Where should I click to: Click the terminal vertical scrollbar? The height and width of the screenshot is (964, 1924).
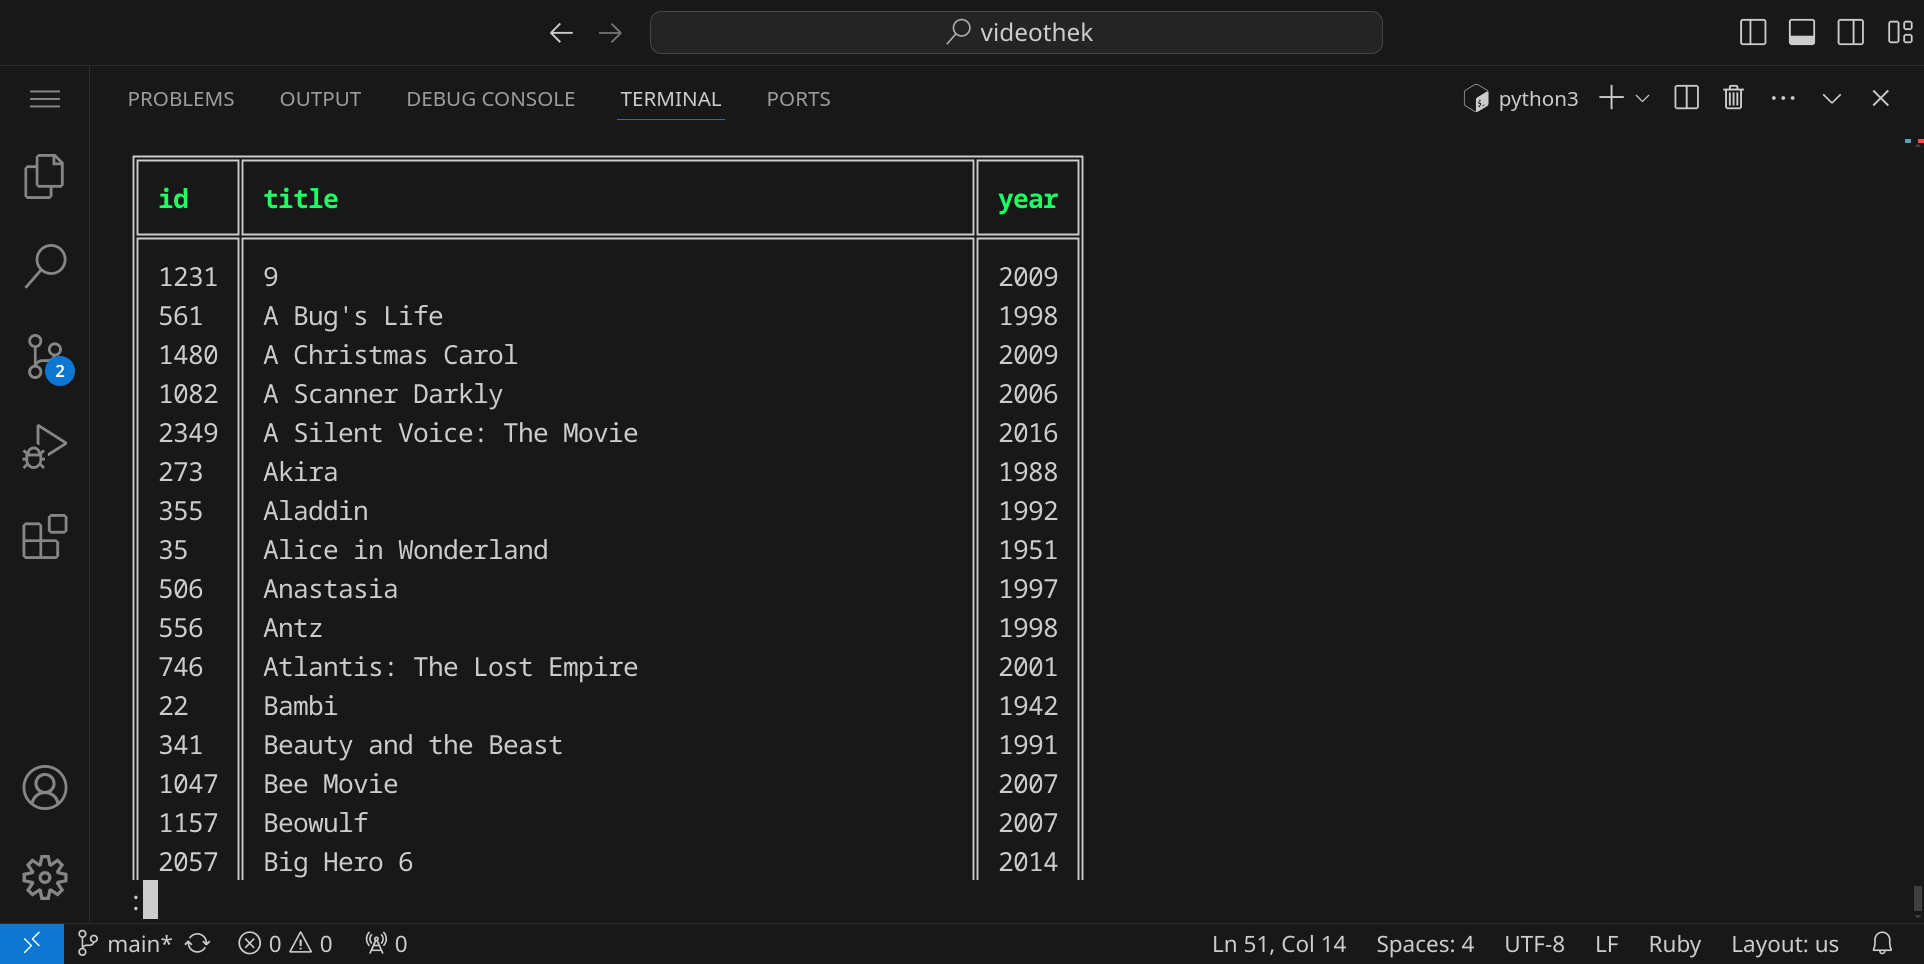tap(1916, 900)
